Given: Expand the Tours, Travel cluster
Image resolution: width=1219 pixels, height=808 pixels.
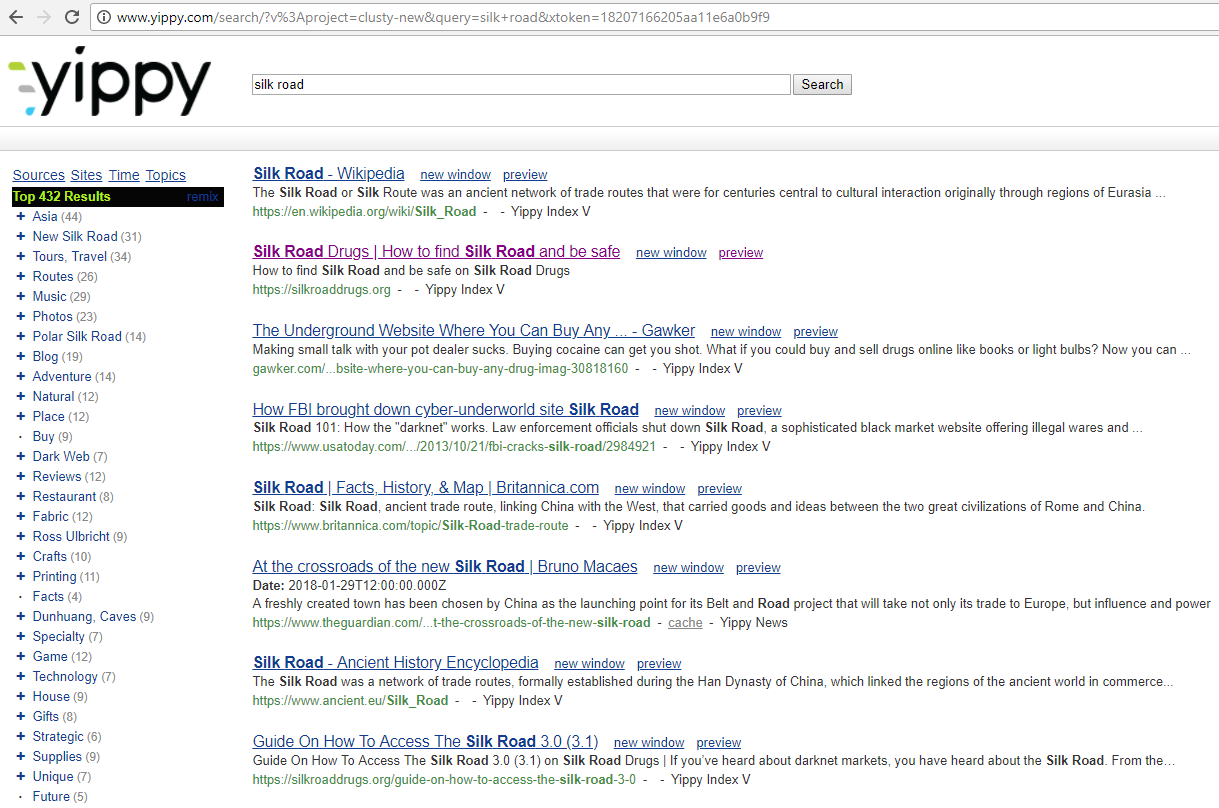Looking at the screenshot, I should [x=21, y=256].
